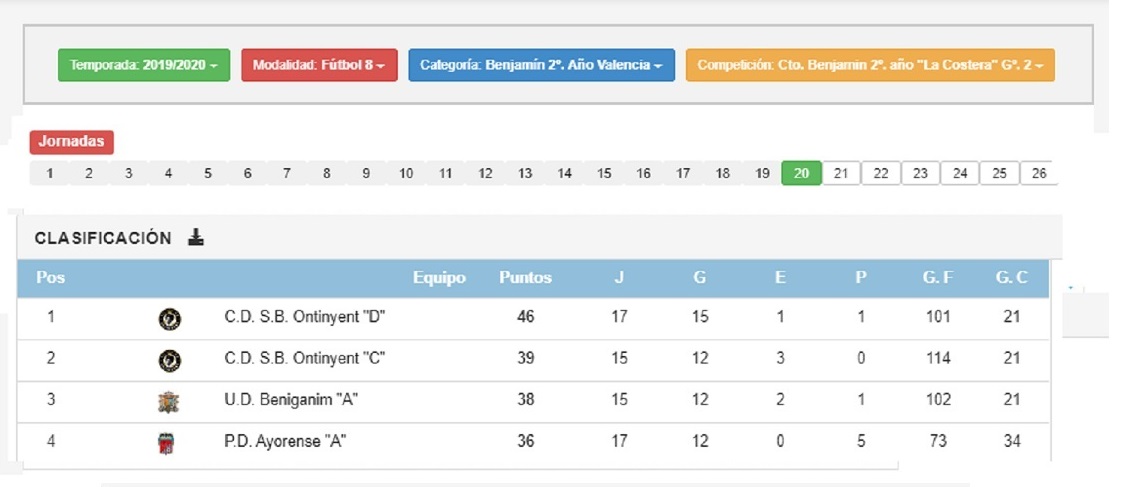Click the Puntos column header
The width and height of the screenshot is (1134, 487).
[525, 278]
